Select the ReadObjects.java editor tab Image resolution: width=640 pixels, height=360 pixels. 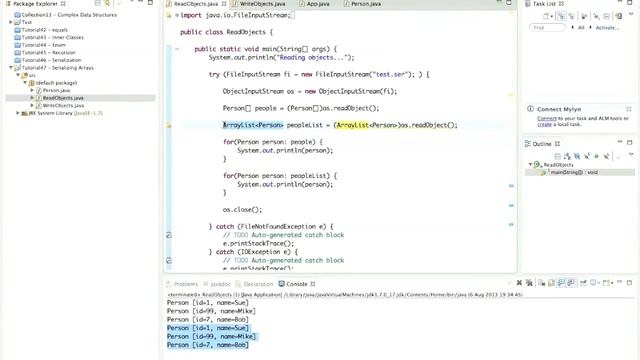(x=196, y=4)
